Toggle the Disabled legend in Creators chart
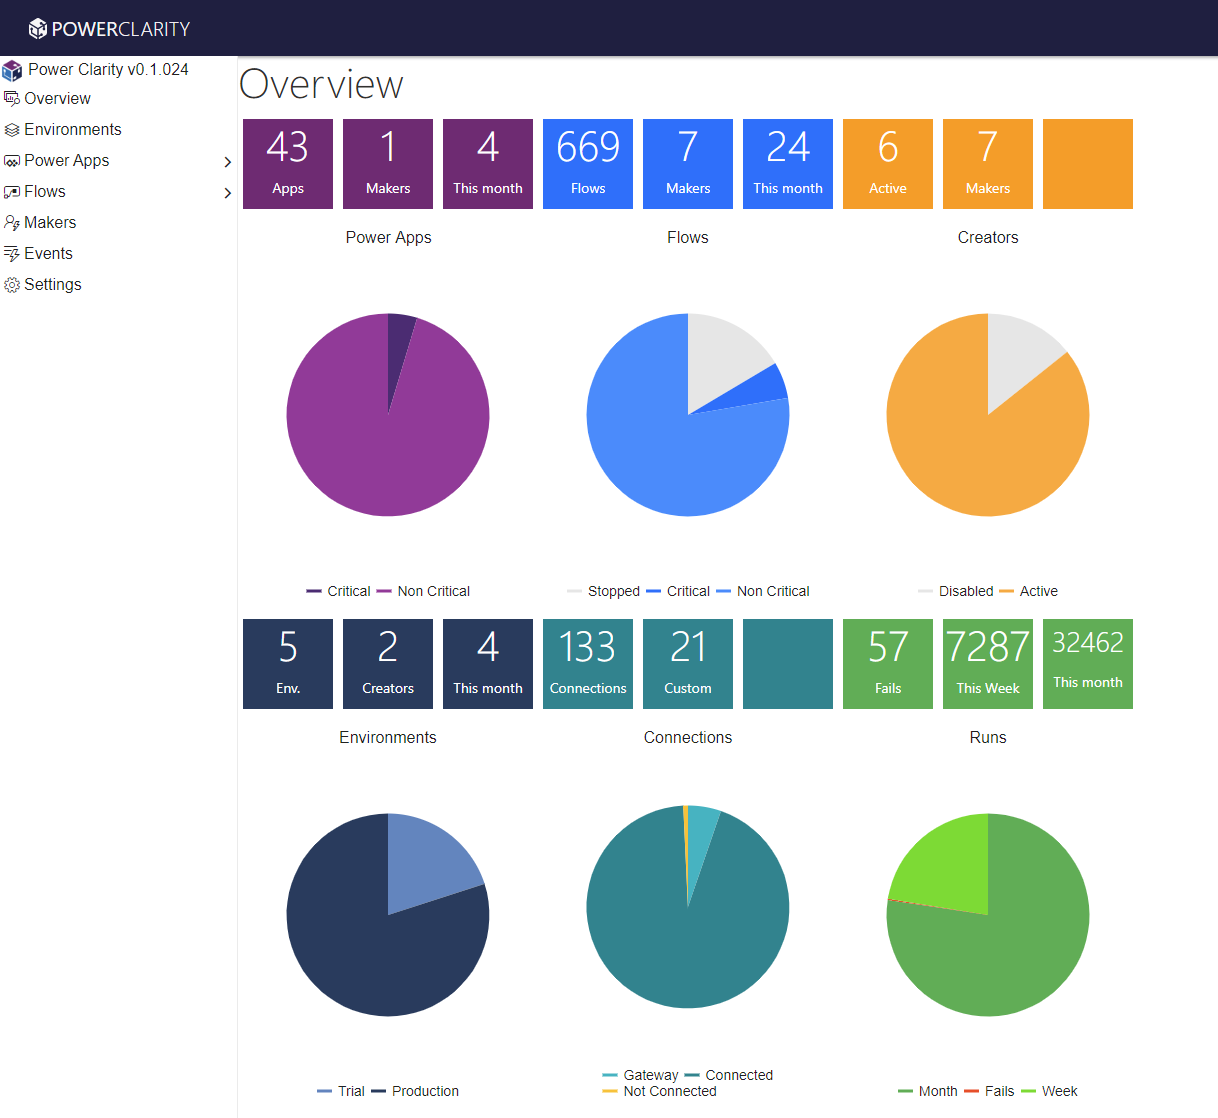Screen dimensions: 1218x1118 click(955, 591)
